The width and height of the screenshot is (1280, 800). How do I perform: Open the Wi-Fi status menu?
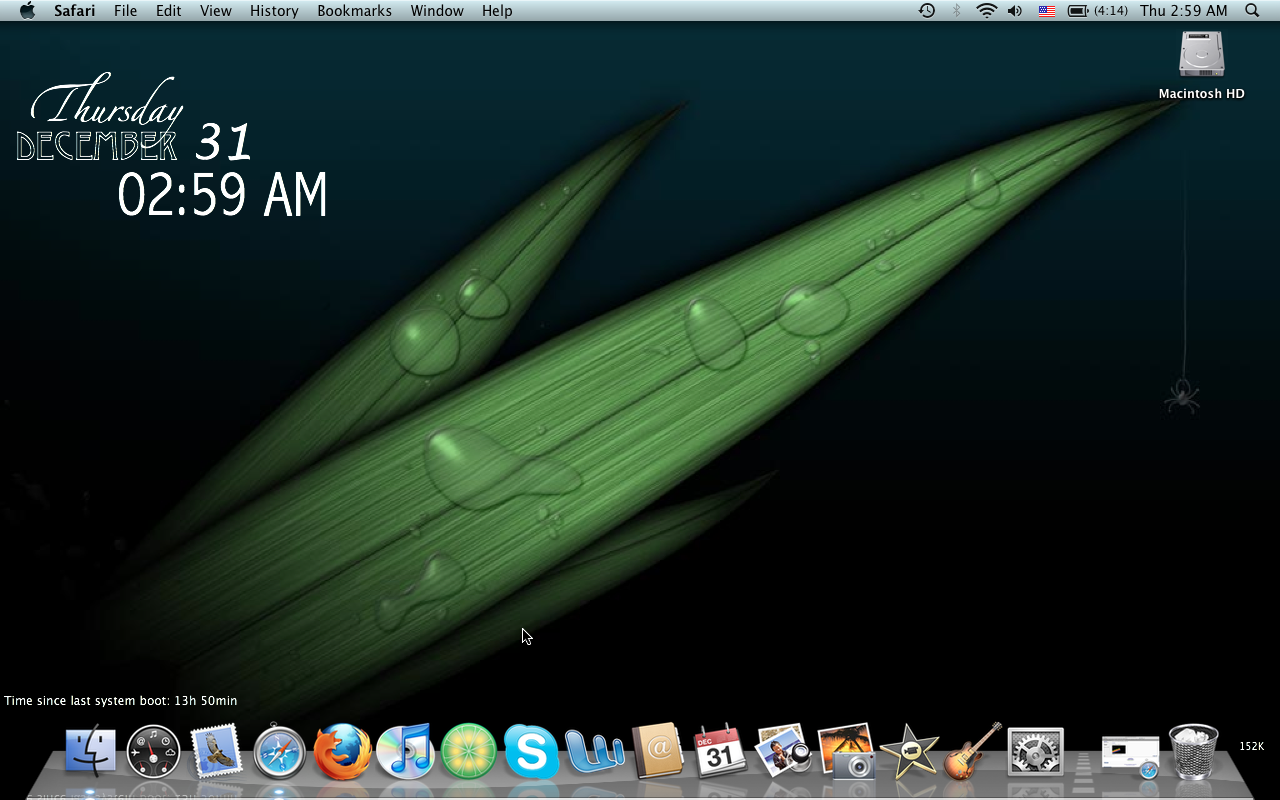987,11
